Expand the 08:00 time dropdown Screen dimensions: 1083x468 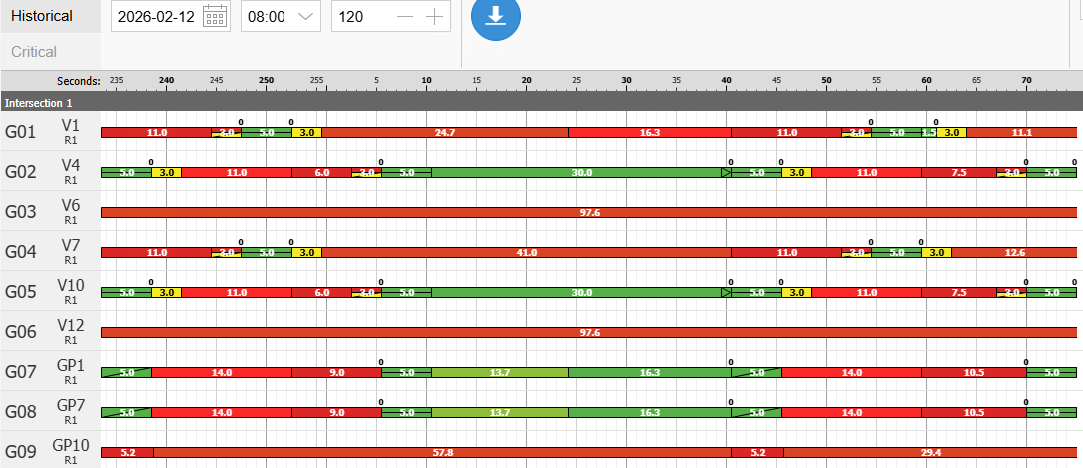pos(306,17)
